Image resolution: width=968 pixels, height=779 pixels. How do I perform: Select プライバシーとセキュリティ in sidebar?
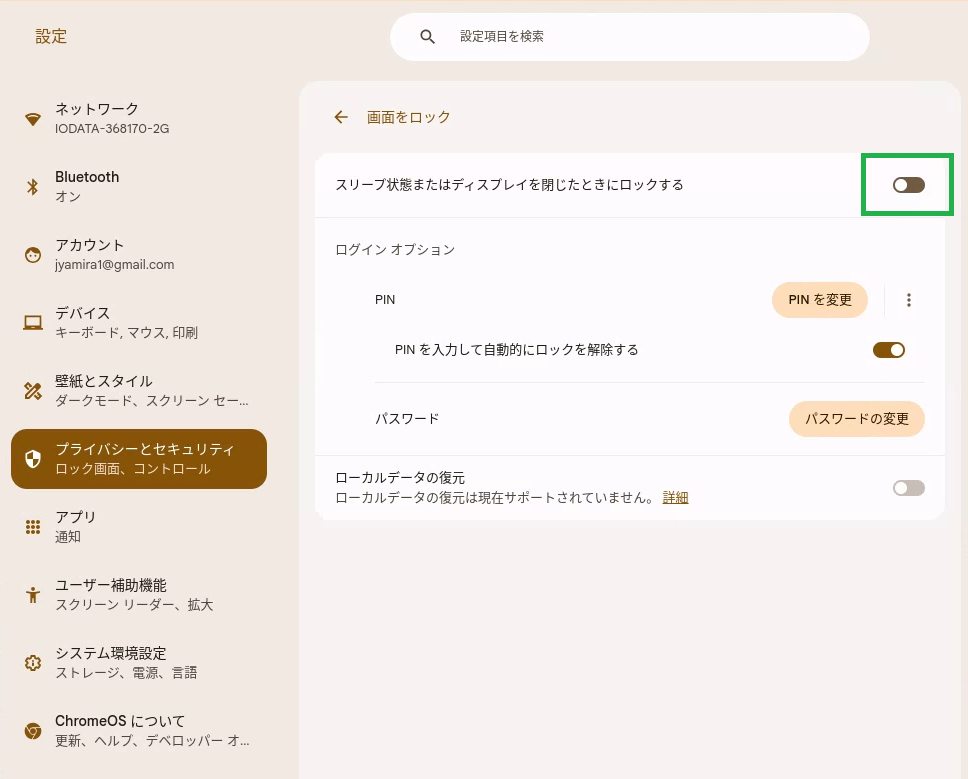[139, 459]
